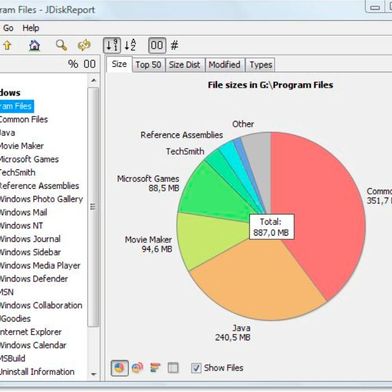Image resolution: width=392 pixels, height=392 pixels.
Task: Select Windows Journal folder in the tree
Action: (30, 239)
